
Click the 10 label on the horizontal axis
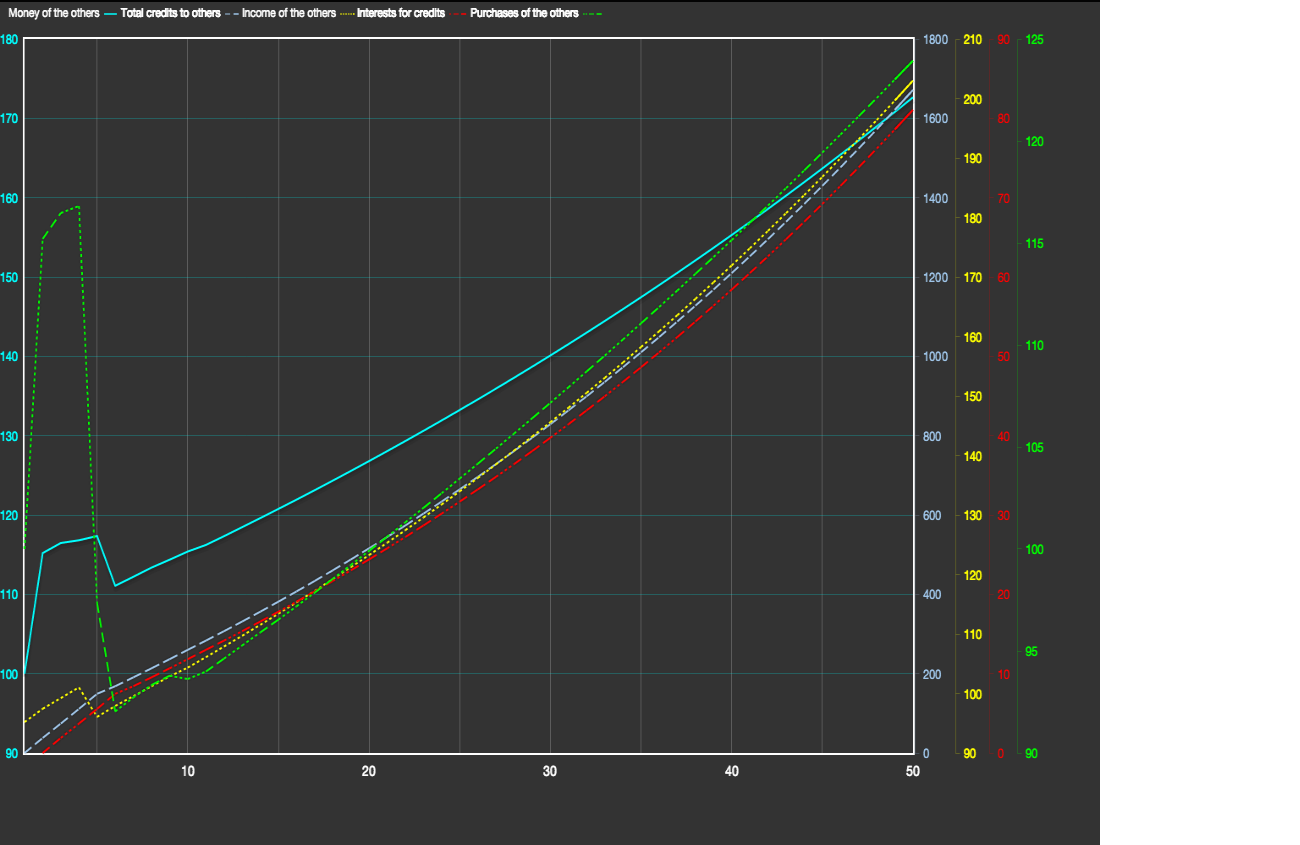click(187, 771)
